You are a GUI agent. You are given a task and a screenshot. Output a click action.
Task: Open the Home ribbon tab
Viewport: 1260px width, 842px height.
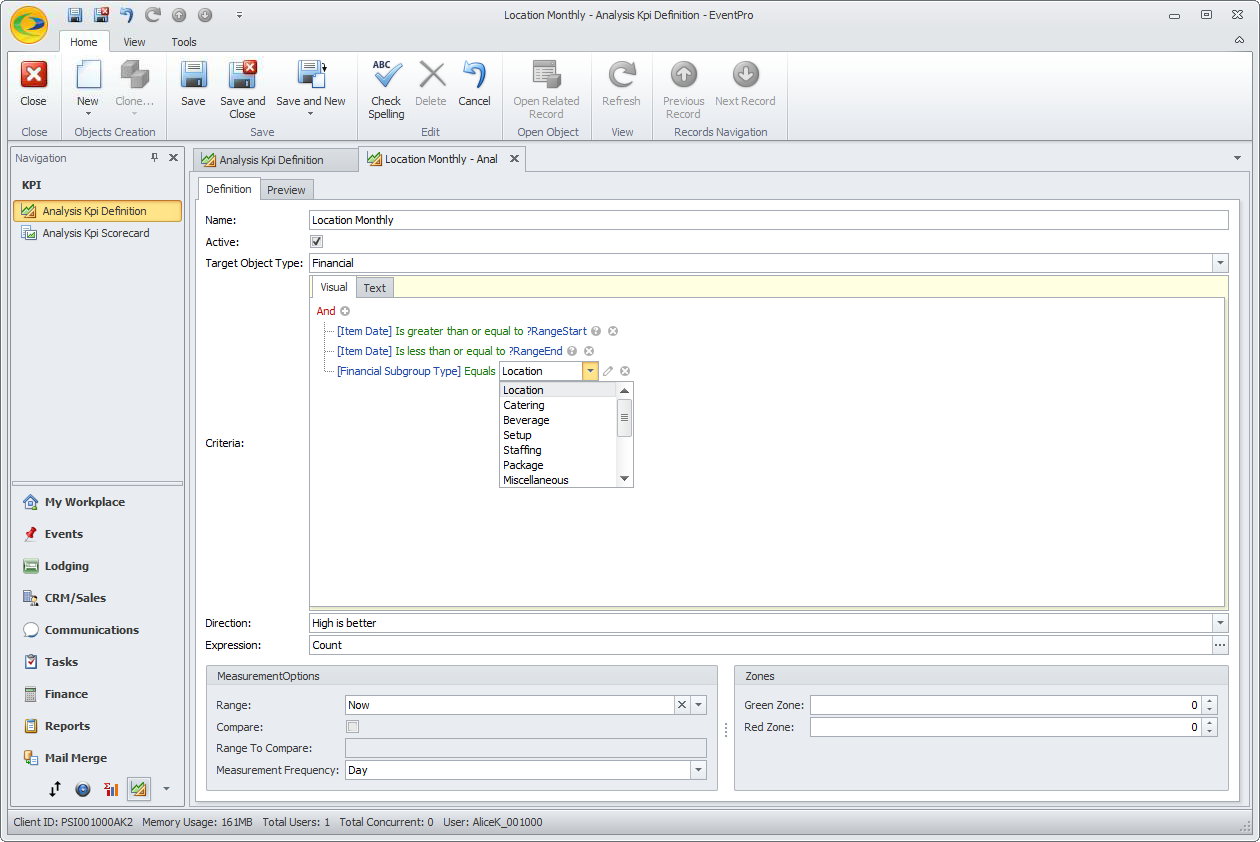84,42
